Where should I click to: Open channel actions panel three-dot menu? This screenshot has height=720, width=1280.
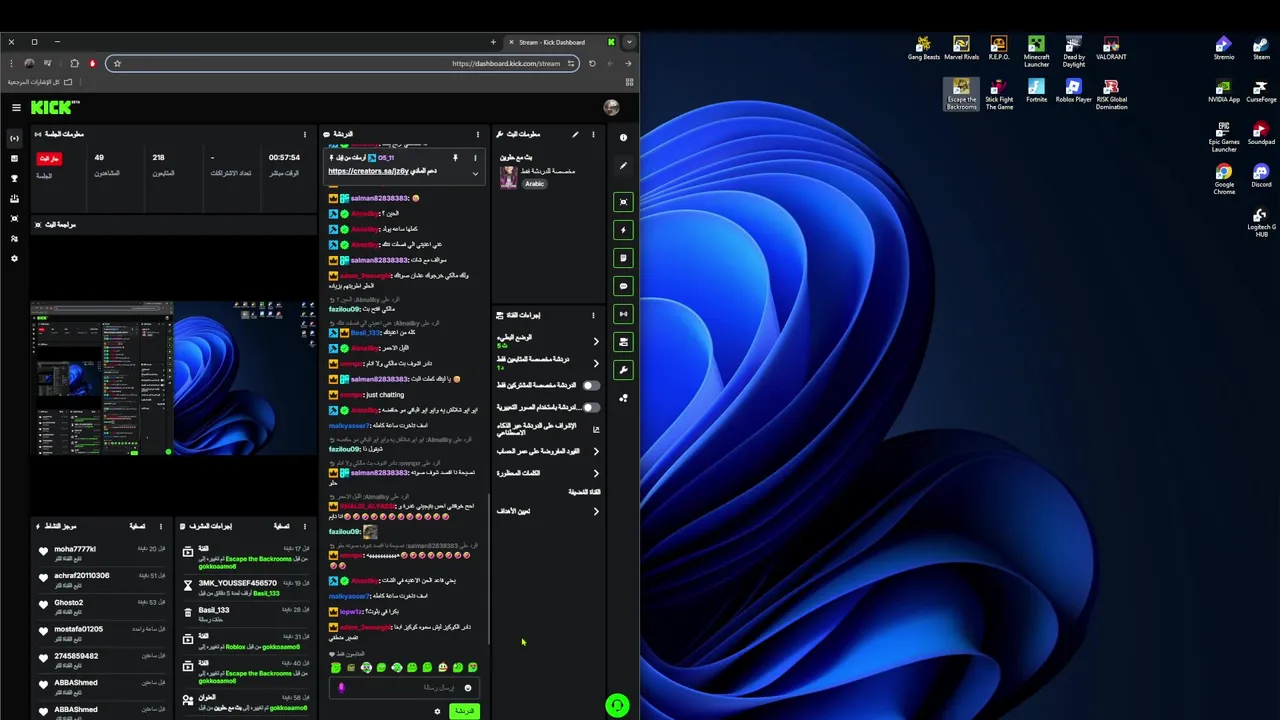pos(593,315)
